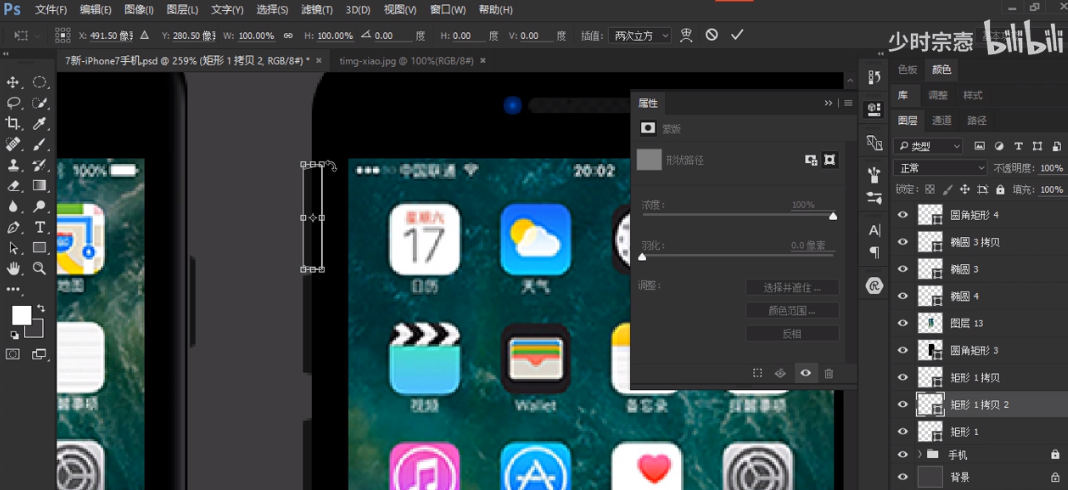Image resolution: width=1068 pixels, height=490 pixels.
Task: Open the 窗口 menu
Action: click(448, 10)
